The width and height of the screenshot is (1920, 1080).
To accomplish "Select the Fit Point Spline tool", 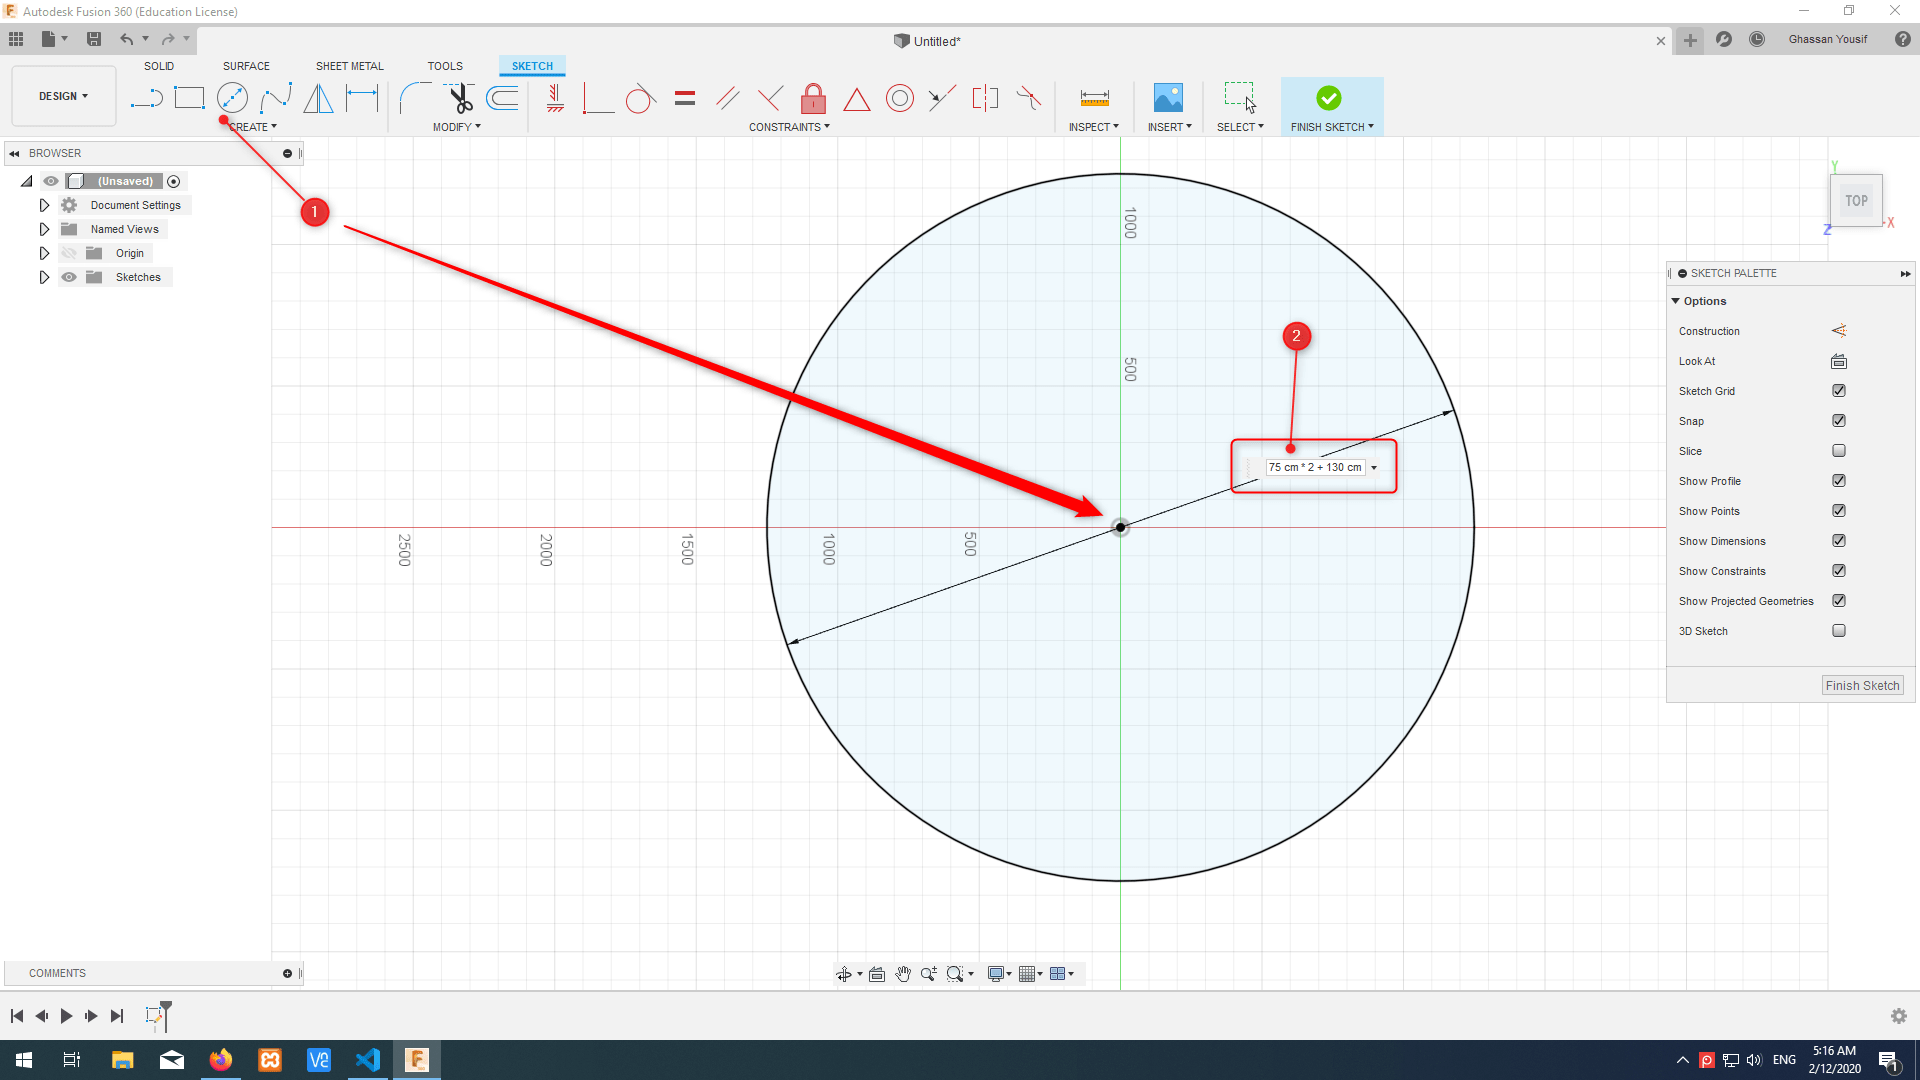I will (x=276, y=98).
